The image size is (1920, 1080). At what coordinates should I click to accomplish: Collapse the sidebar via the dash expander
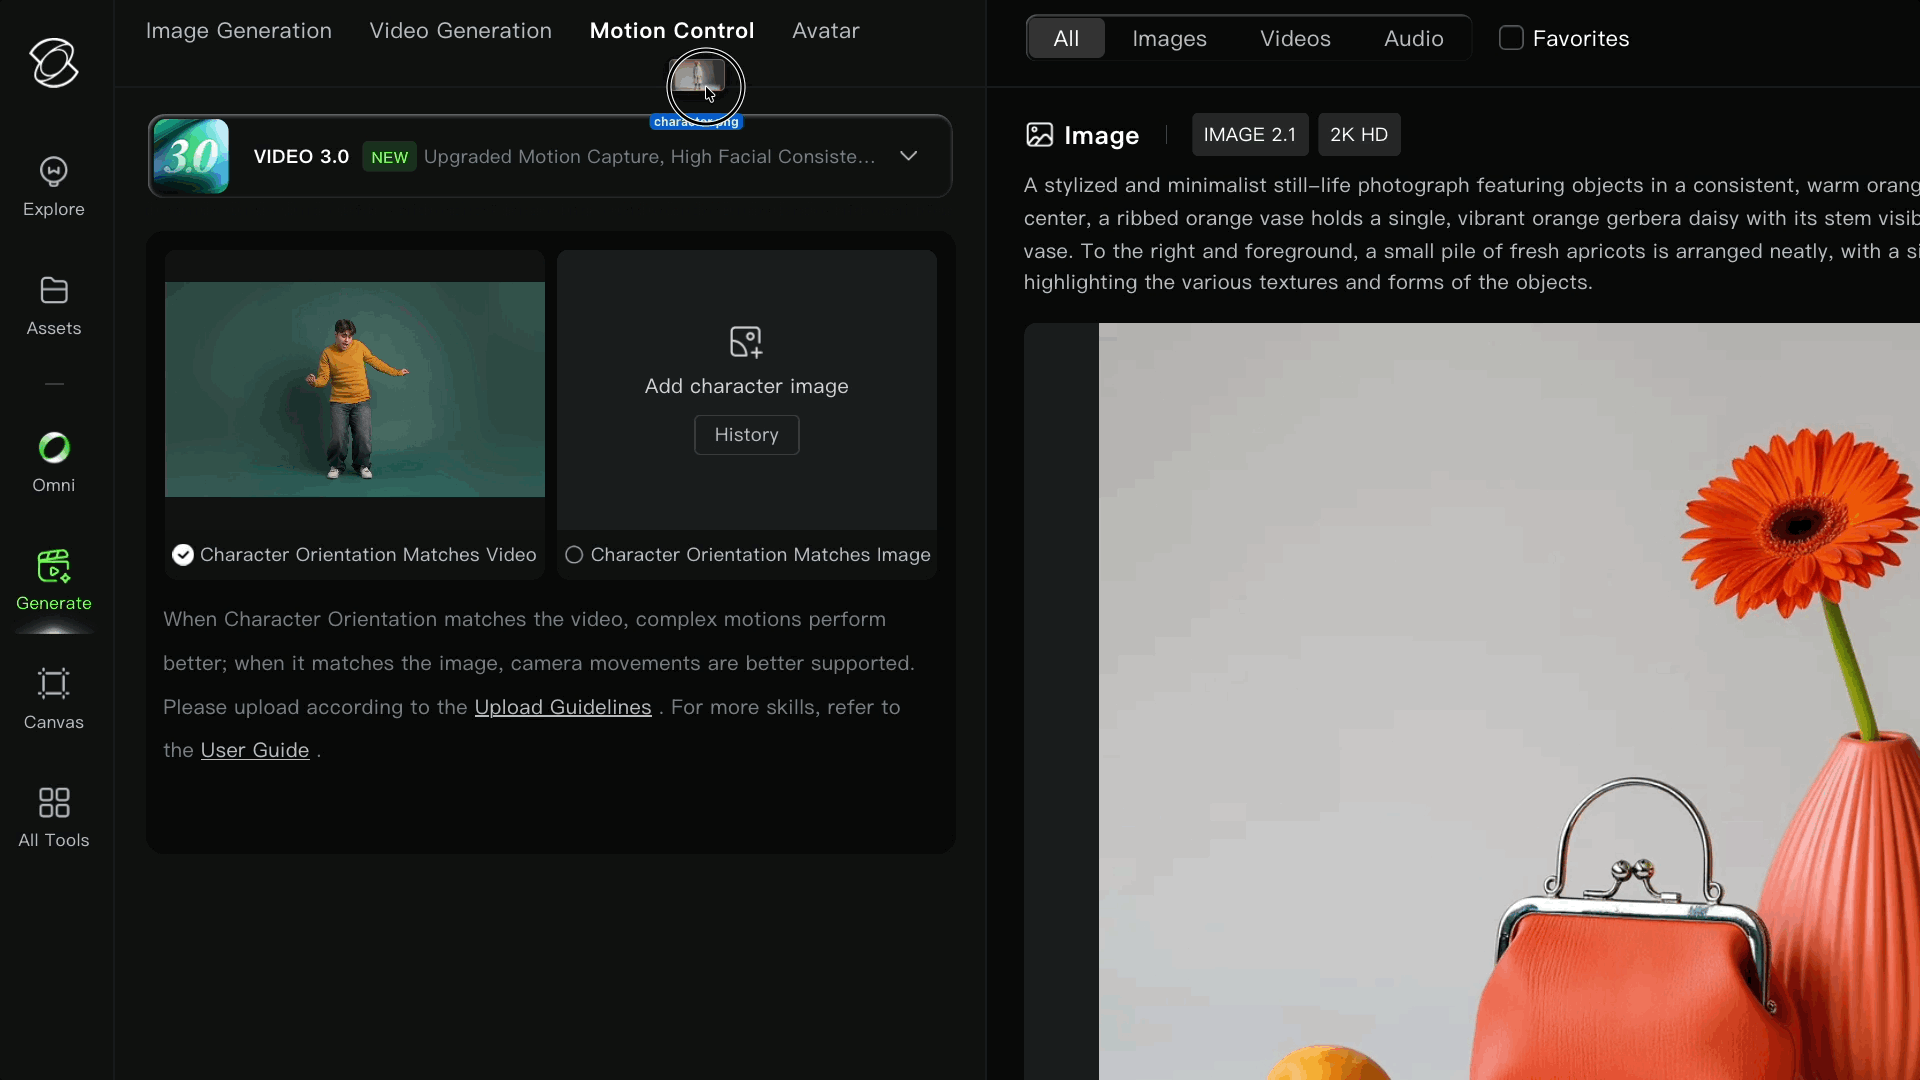coord(53,384)
